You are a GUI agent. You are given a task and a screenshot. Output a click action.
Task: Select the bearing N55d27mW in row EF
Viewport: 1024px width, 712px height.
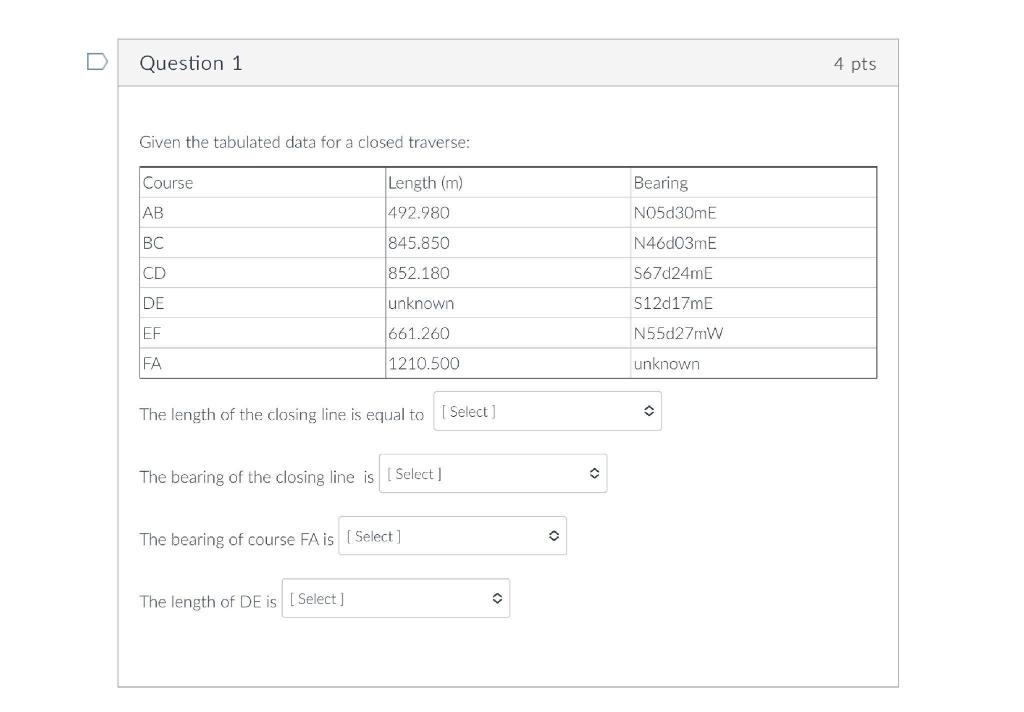(680, 333)
